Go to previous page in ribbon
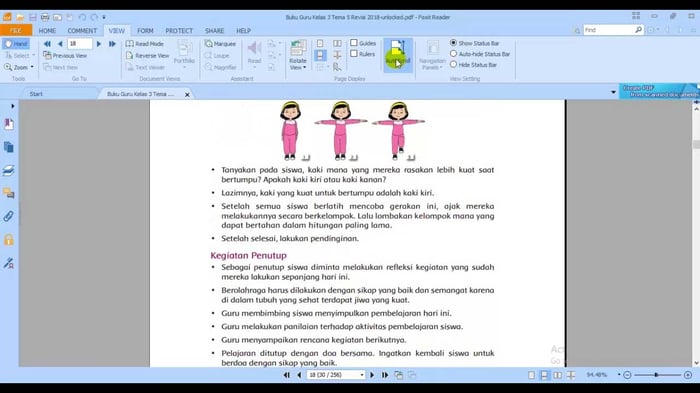The height and width of the screenshot is (393, 700). (60, 44)
